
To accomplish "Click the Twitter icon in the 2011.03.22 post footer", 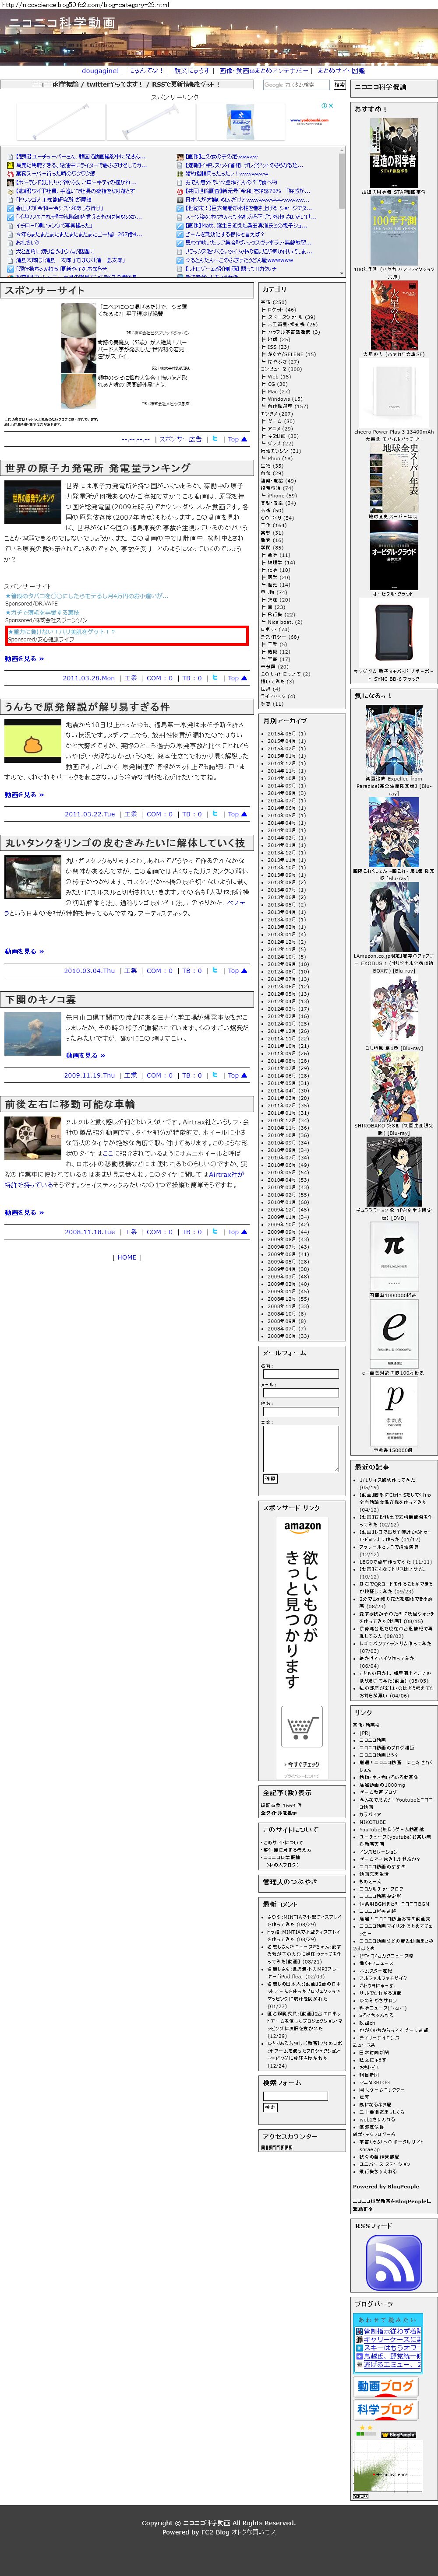I will click(214, 814).
